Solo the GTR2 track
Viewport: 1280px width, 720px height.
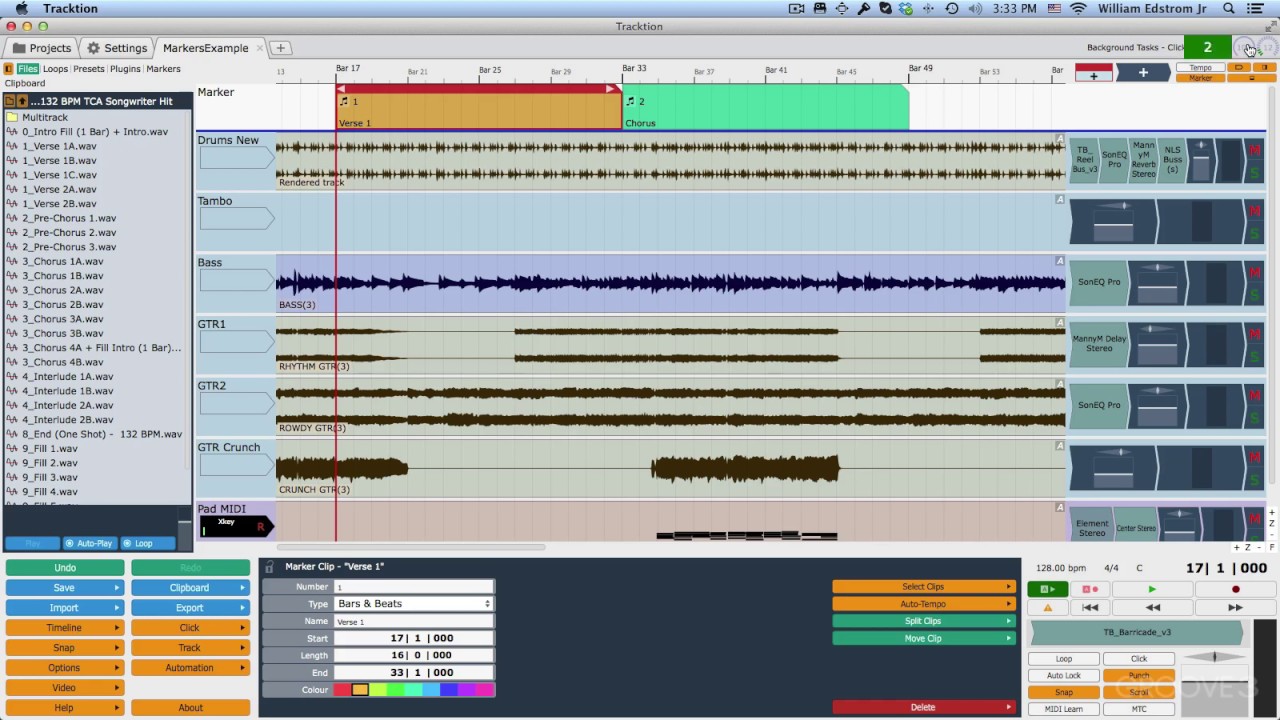[1255, 419]
